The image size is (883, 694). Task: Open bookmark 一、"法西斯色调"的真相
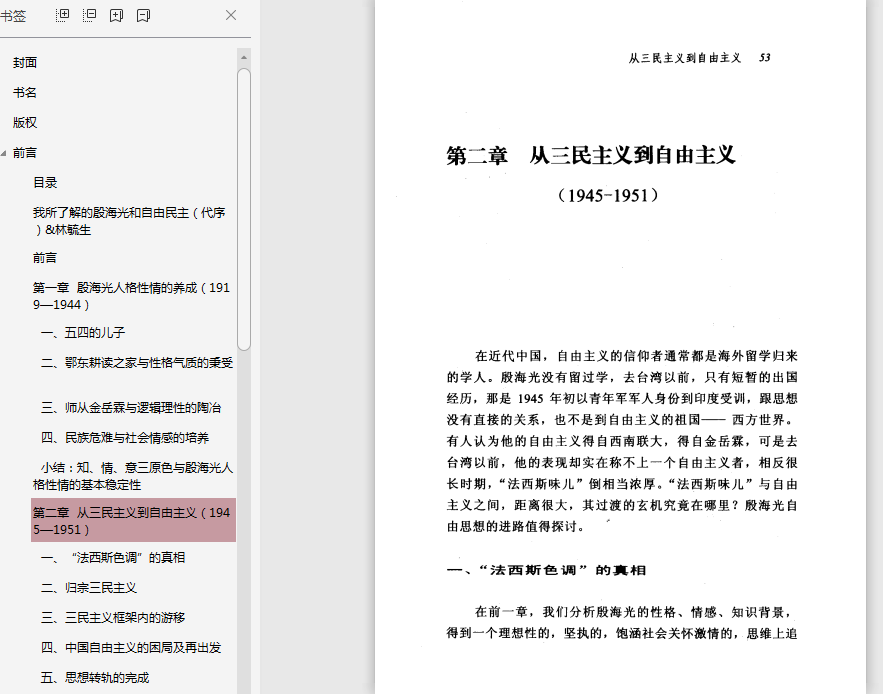point(113,558)
